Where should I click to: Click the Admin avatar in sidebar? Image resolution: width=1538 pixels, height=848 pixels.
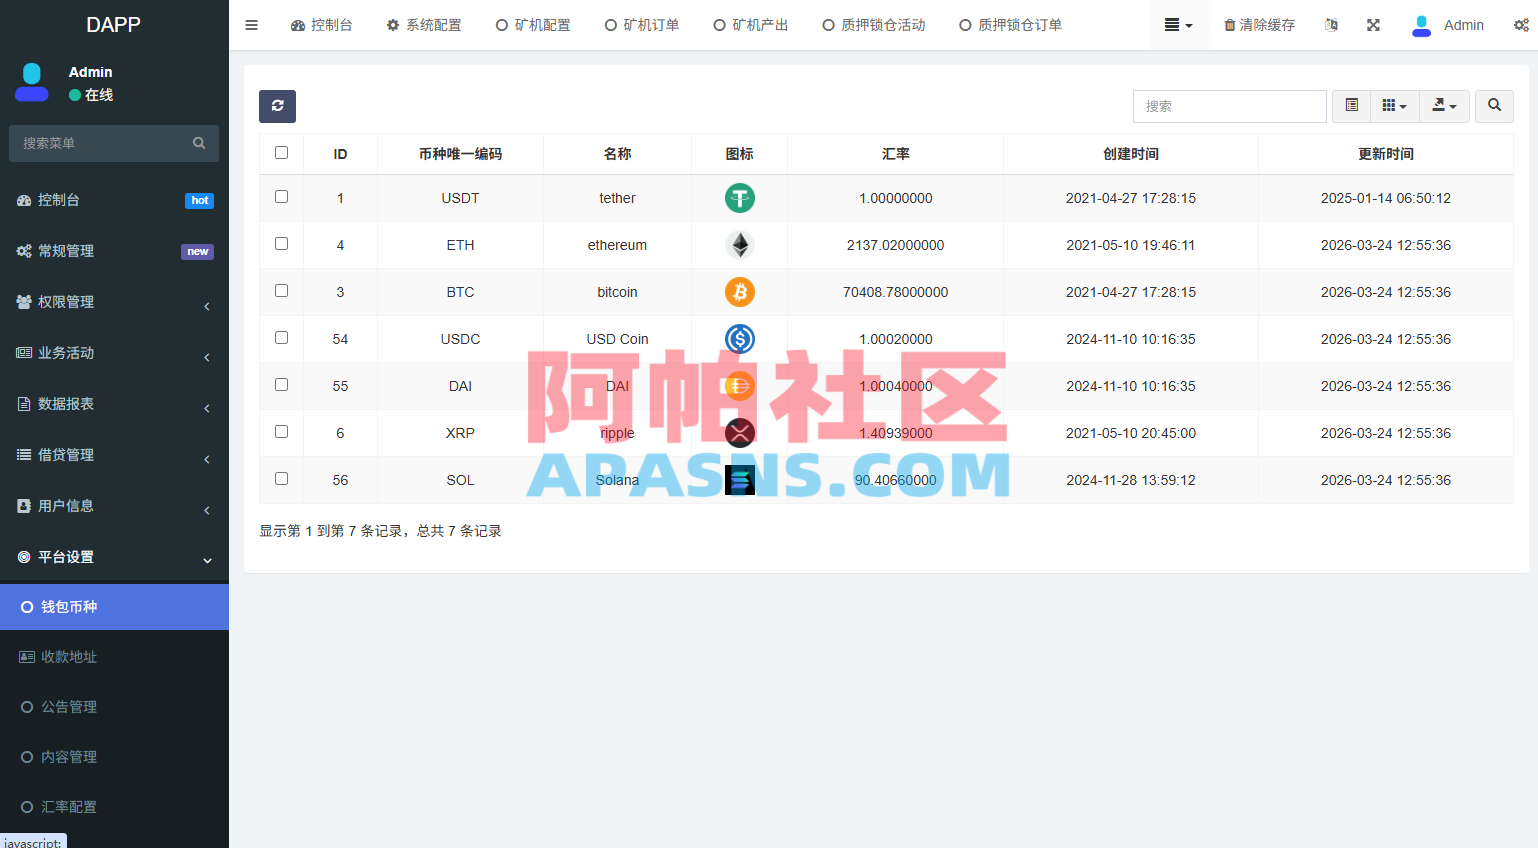coord(32,82)
